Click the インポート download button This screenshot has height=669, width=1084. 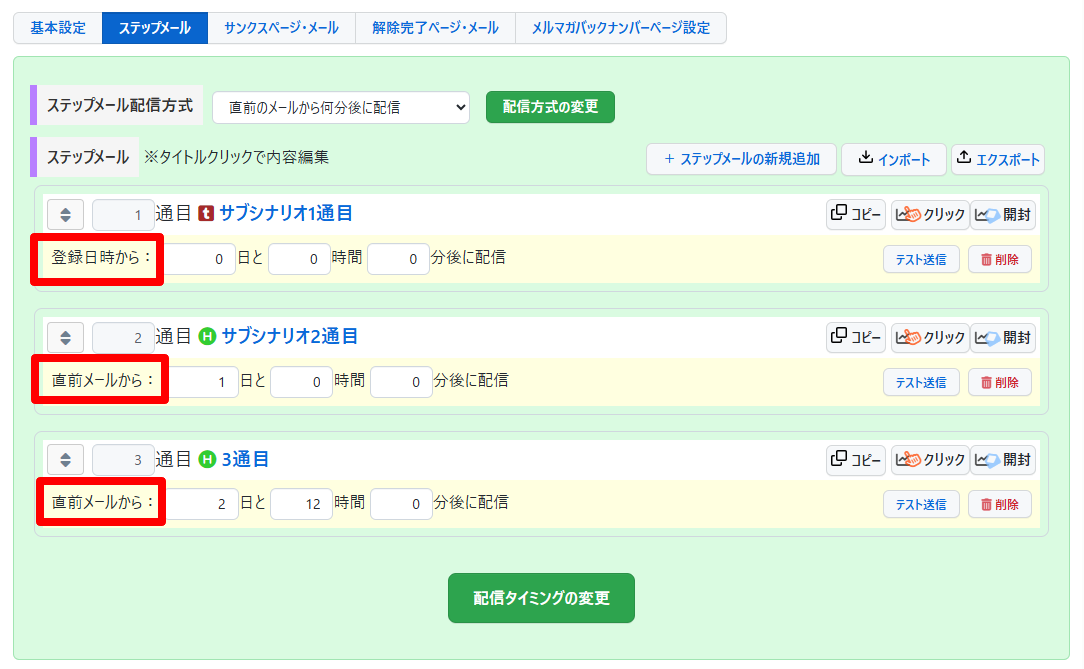tap(893, 159)
